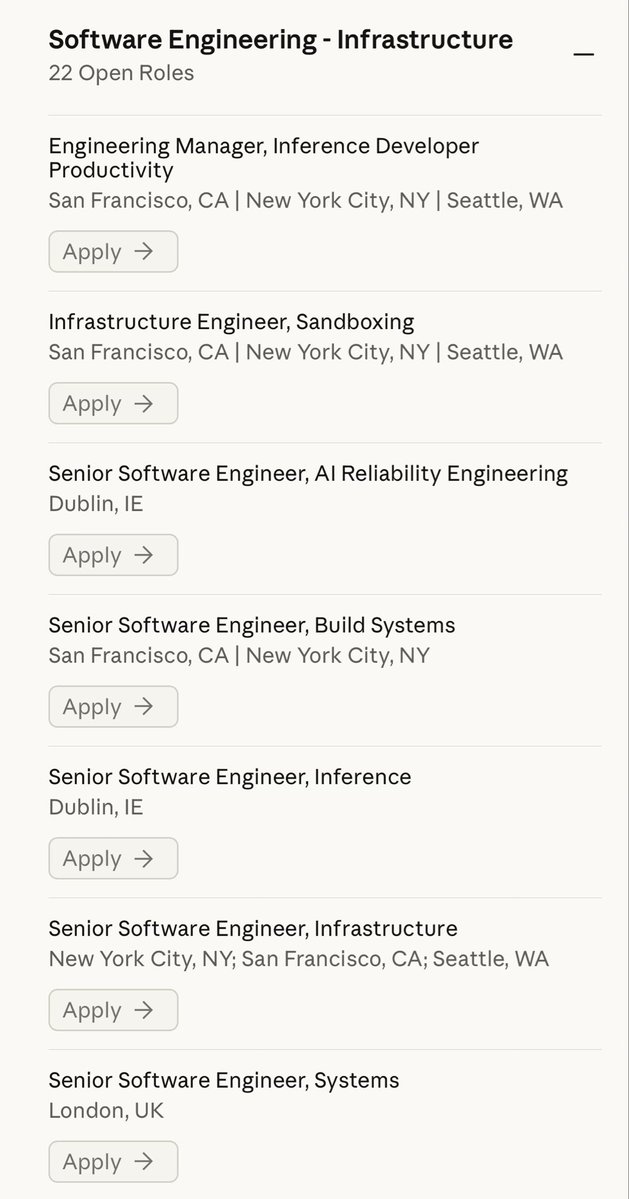Select the 22 Open Roles label
This screenshot has height=1199, width=629.
coord(121,73)
